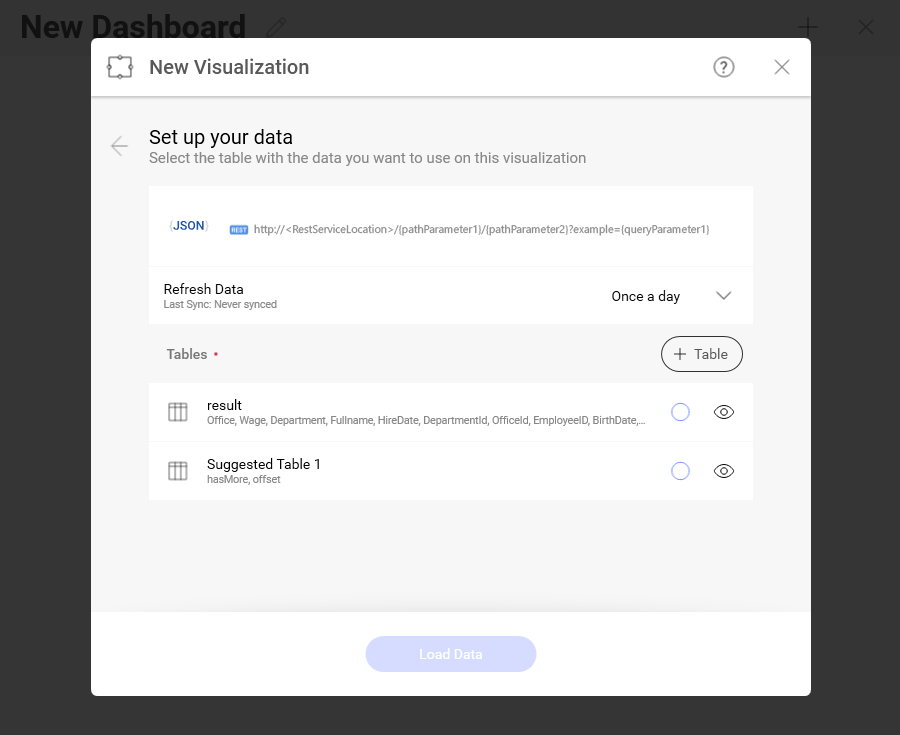Close the New Visualization dialog
The image size is (900, 735).
(x=782, y=67)
